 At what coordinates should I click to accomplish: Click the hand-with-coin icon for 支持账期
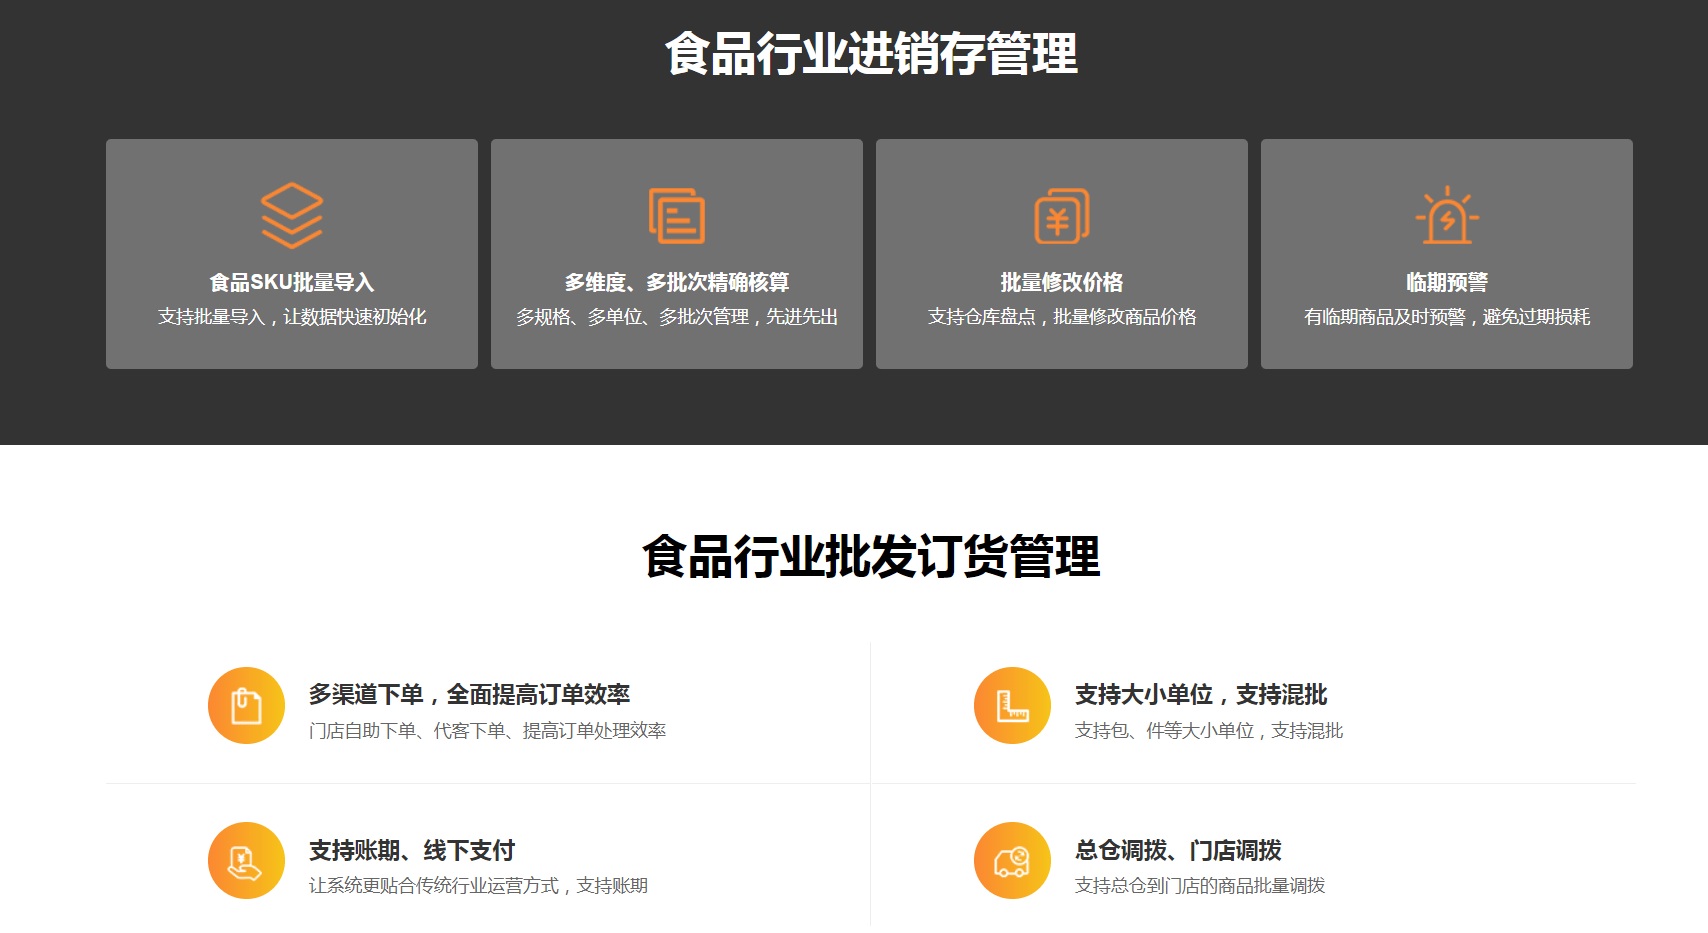tap(245, 860)
